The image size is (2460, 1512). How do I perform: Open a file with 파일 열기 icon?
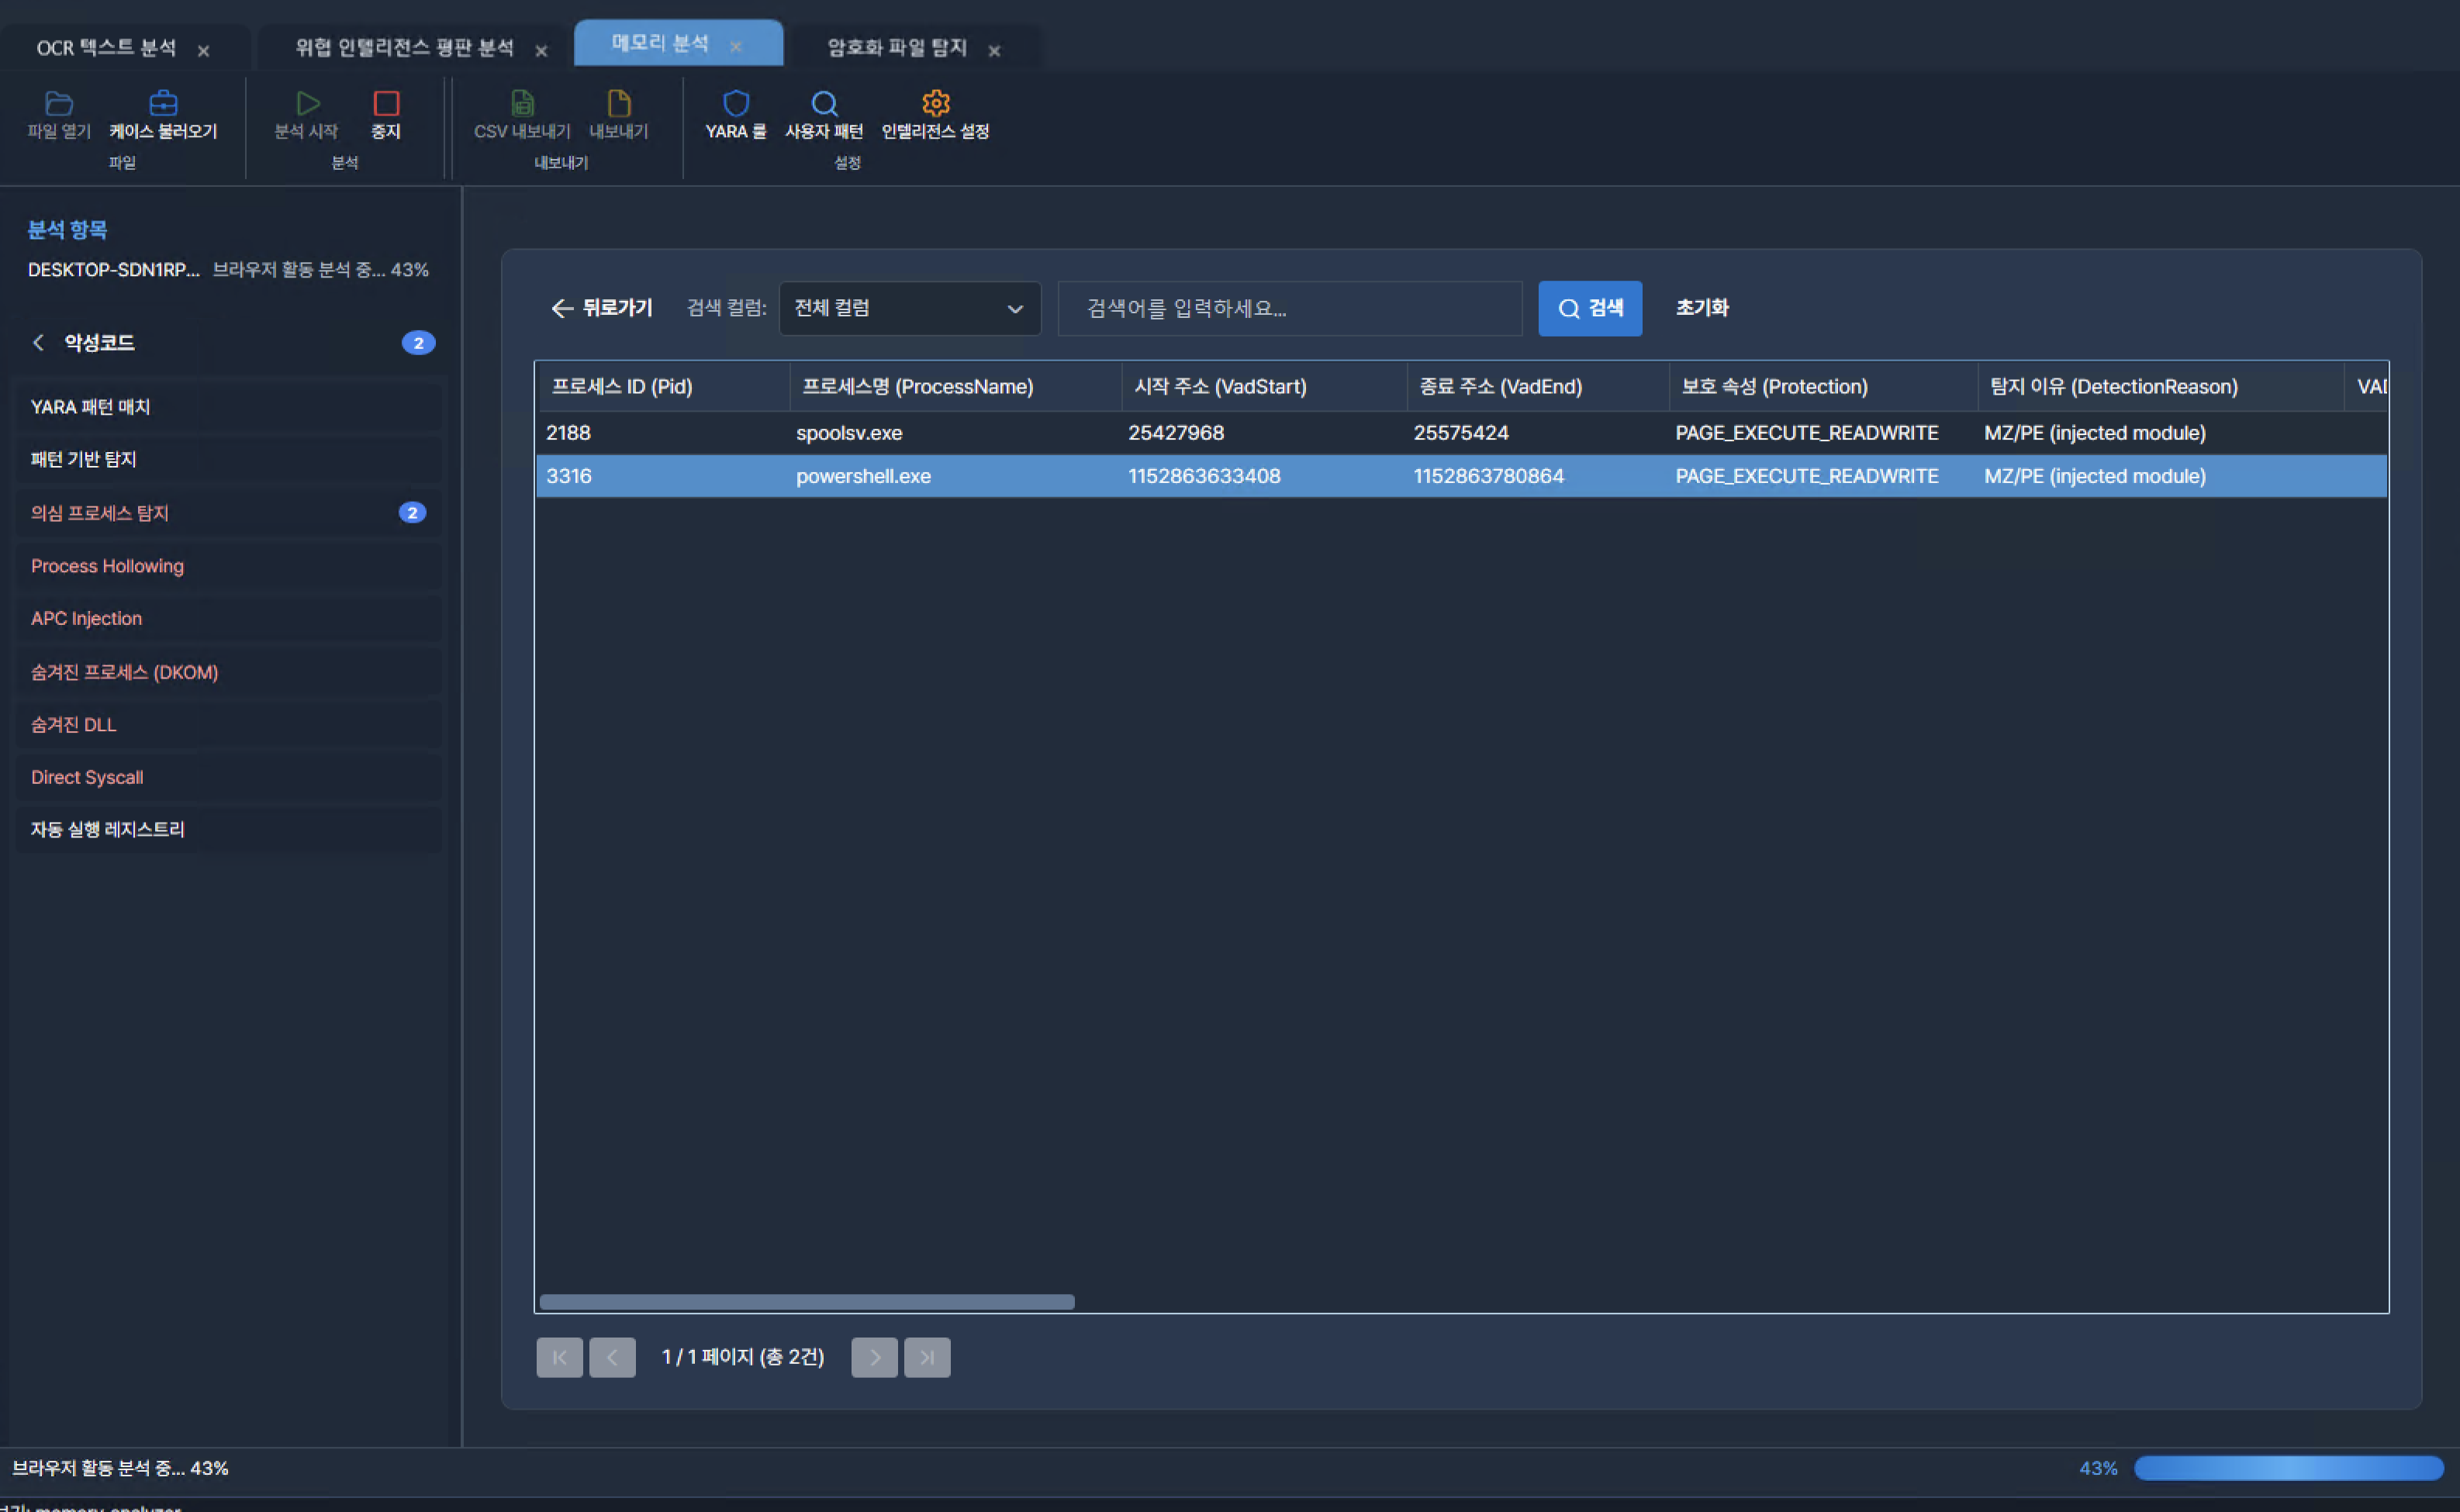pos(59,103)
